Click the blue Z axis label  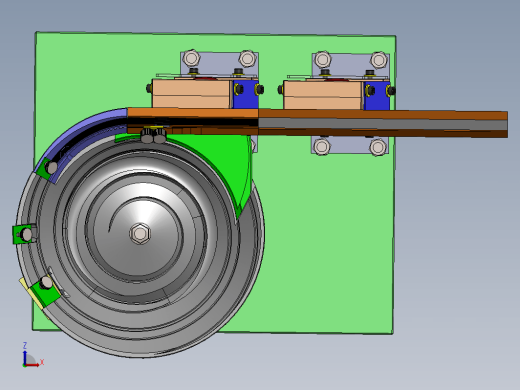pos(25,345)
